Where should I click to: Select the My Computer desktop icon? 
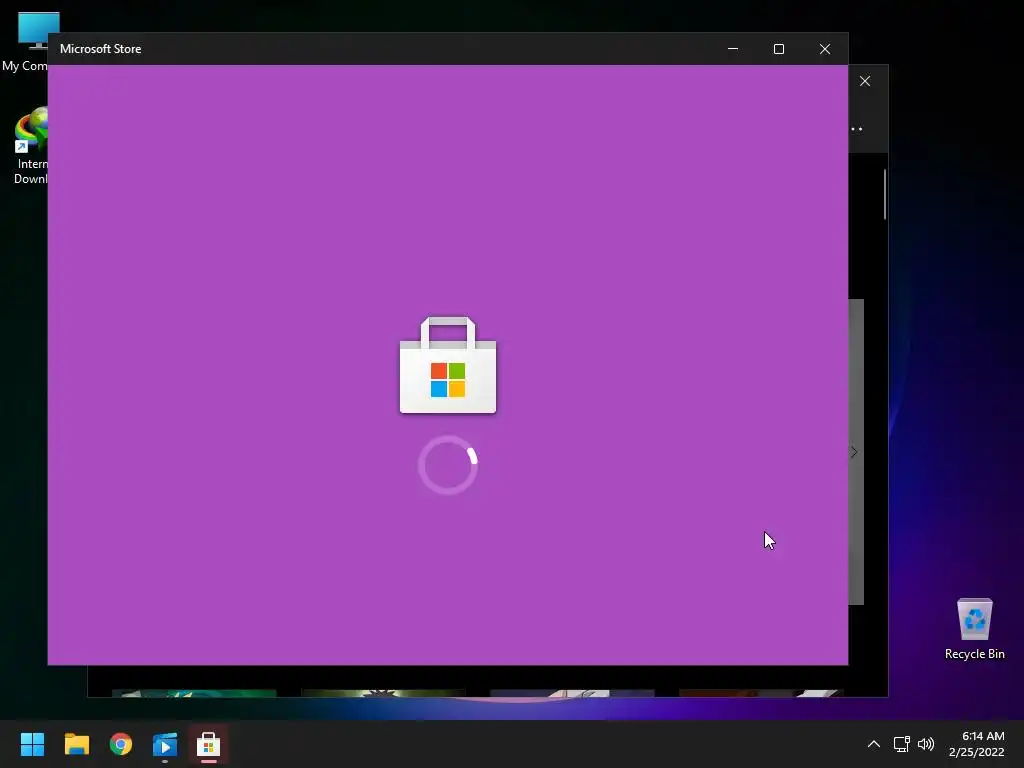coord(24,41)
